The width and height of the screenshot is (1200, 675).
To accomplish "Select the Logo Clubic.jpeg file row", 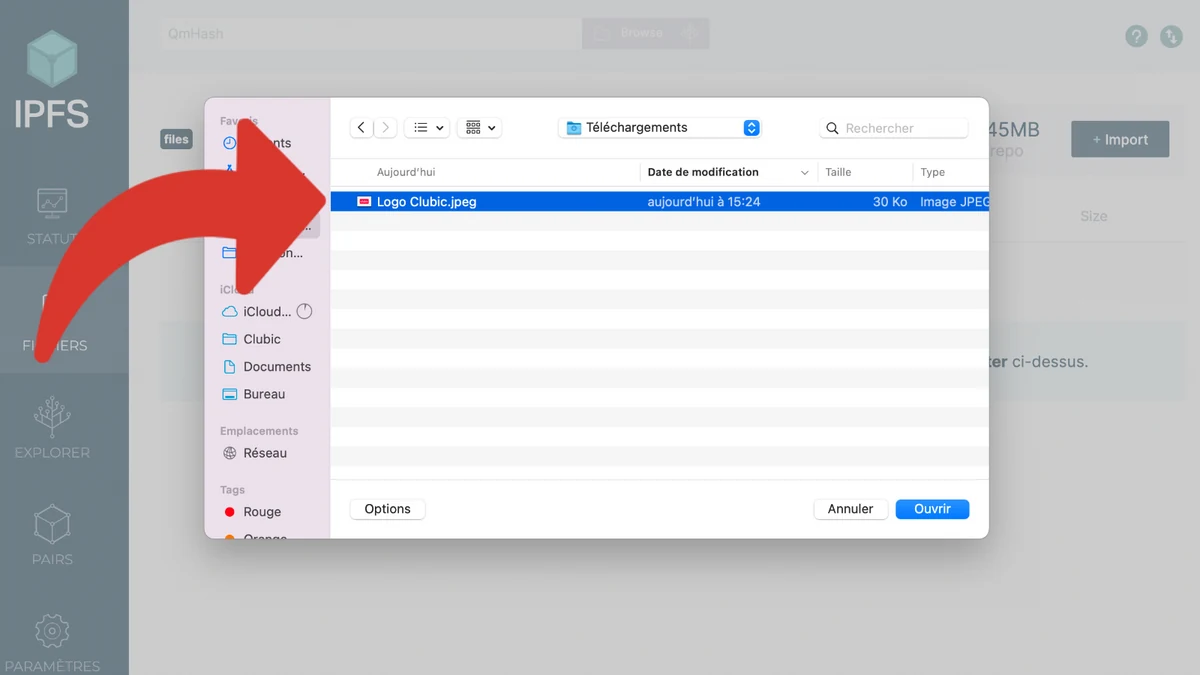I will pos(660,202).
